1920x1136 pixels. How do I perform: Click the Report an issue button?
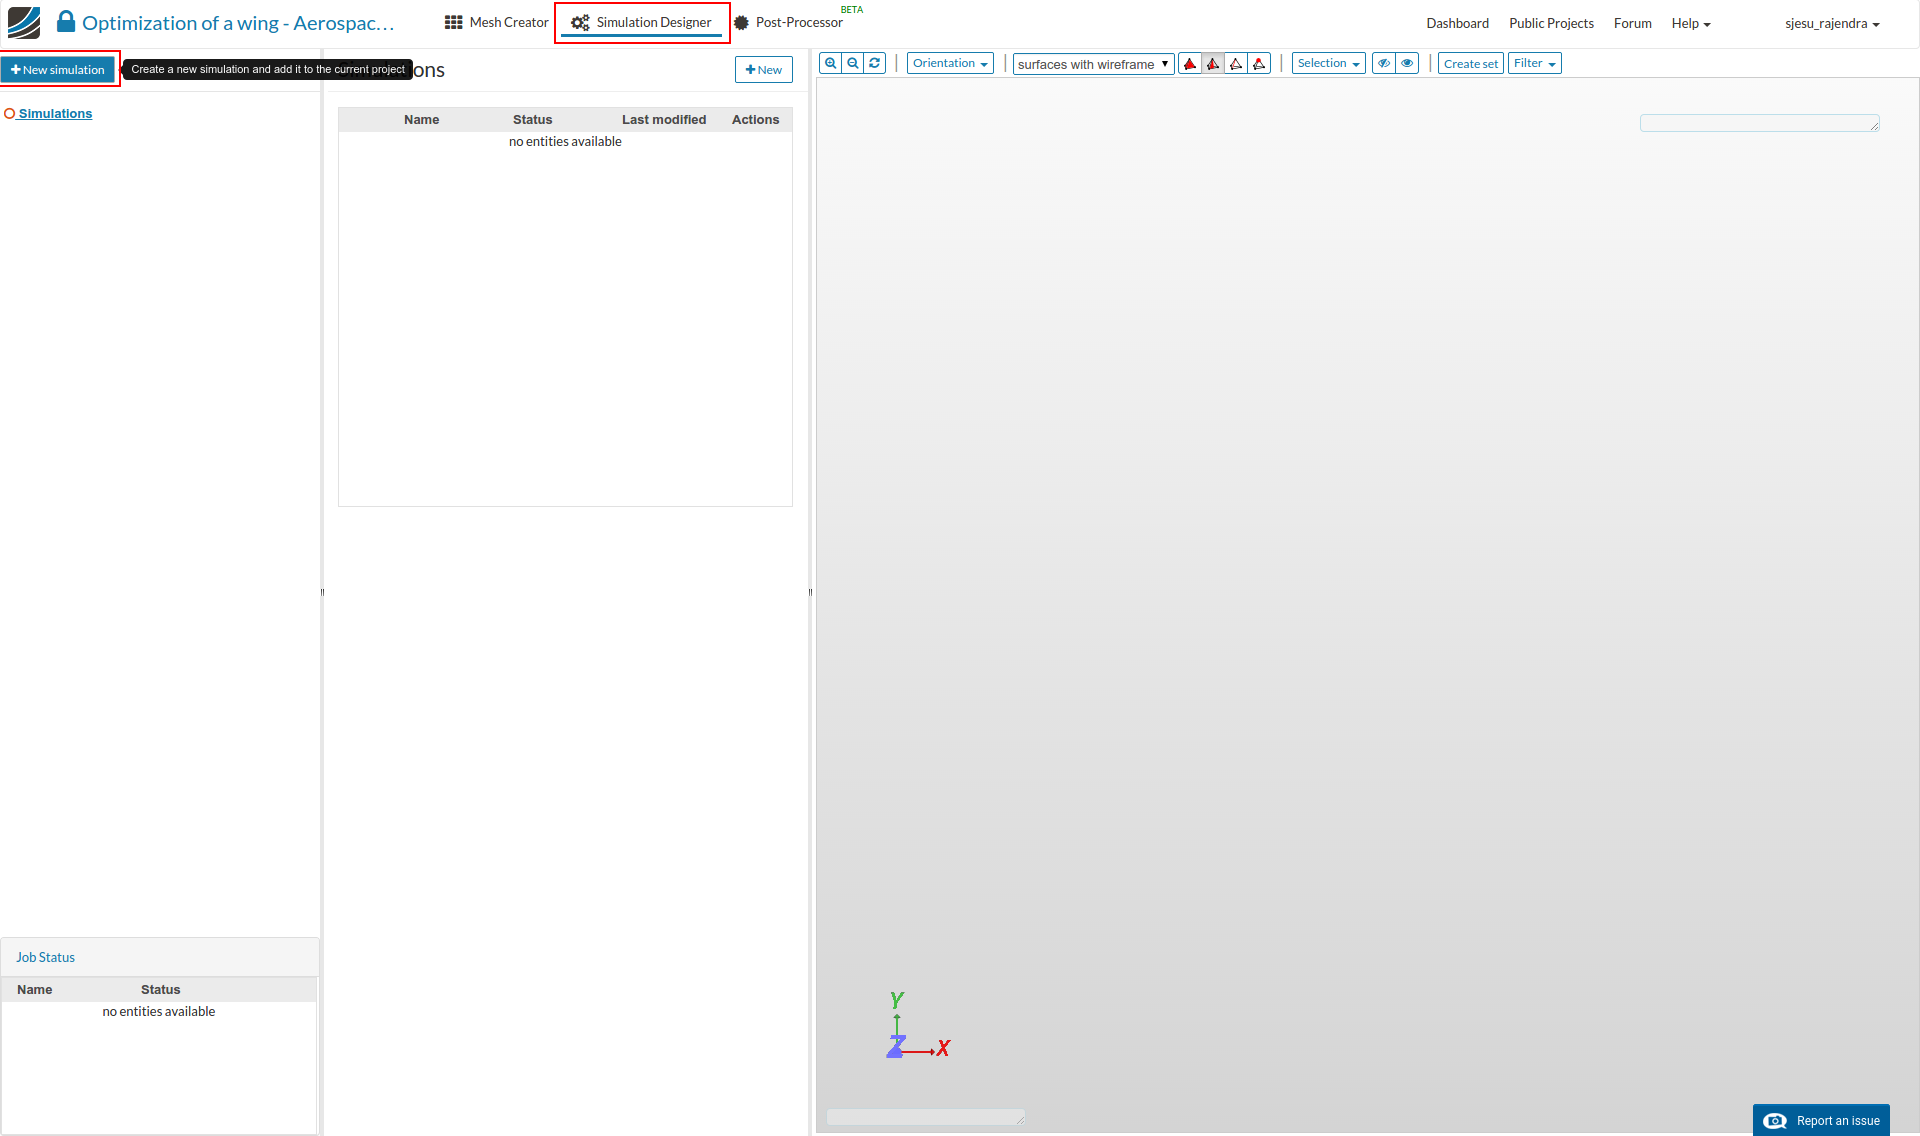coord(1820,1120)
